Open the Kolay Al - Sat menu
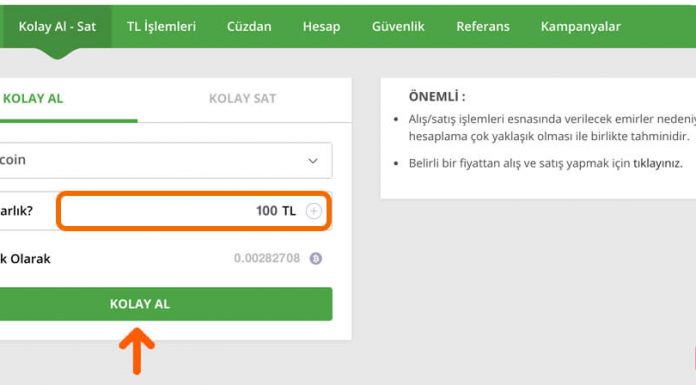Viewport: 696px width, 385px height. 57,27
